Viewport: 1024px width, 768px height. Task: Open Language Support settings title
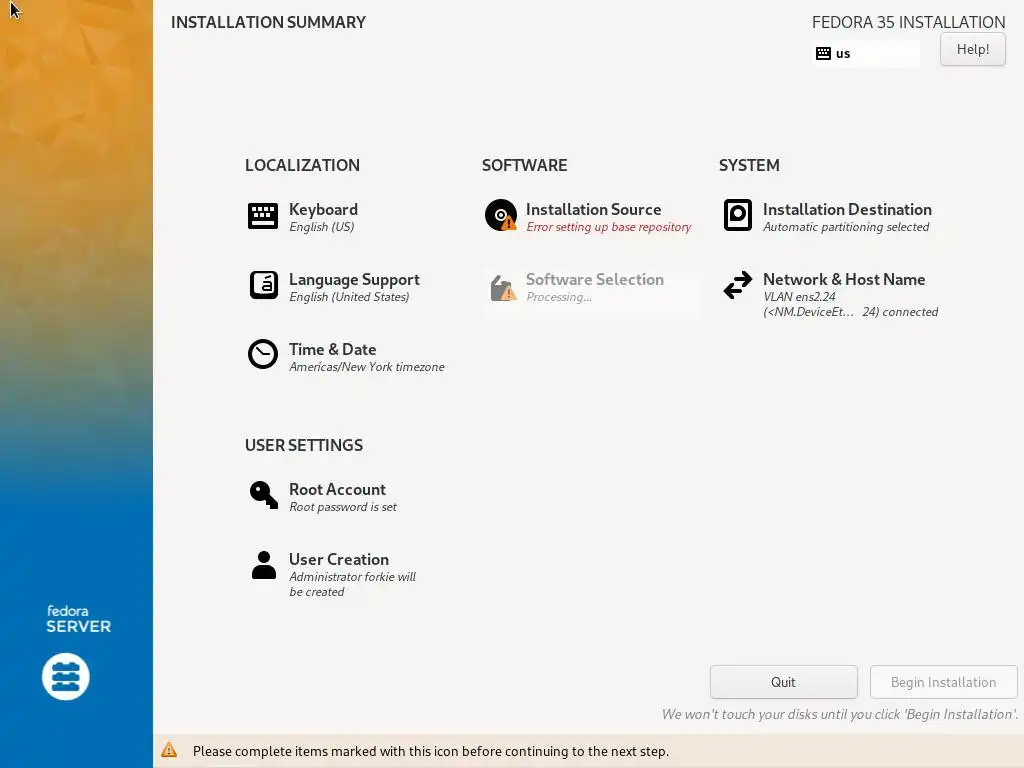coord(354,280)
